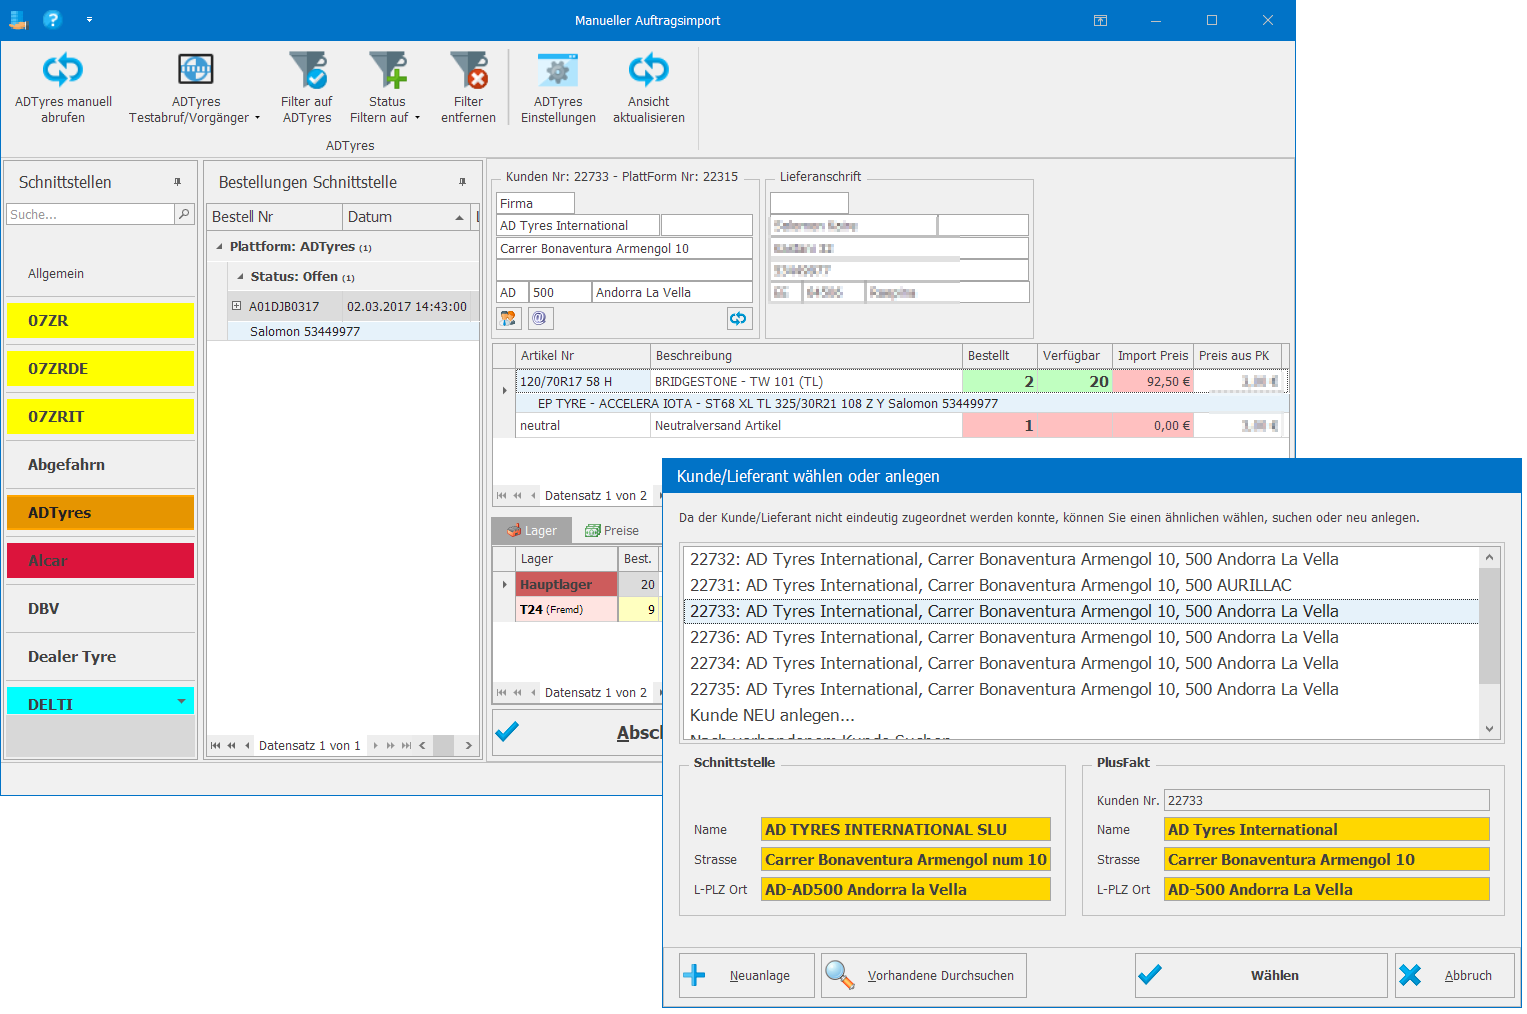Click Suche... input field

pos(90,214)
